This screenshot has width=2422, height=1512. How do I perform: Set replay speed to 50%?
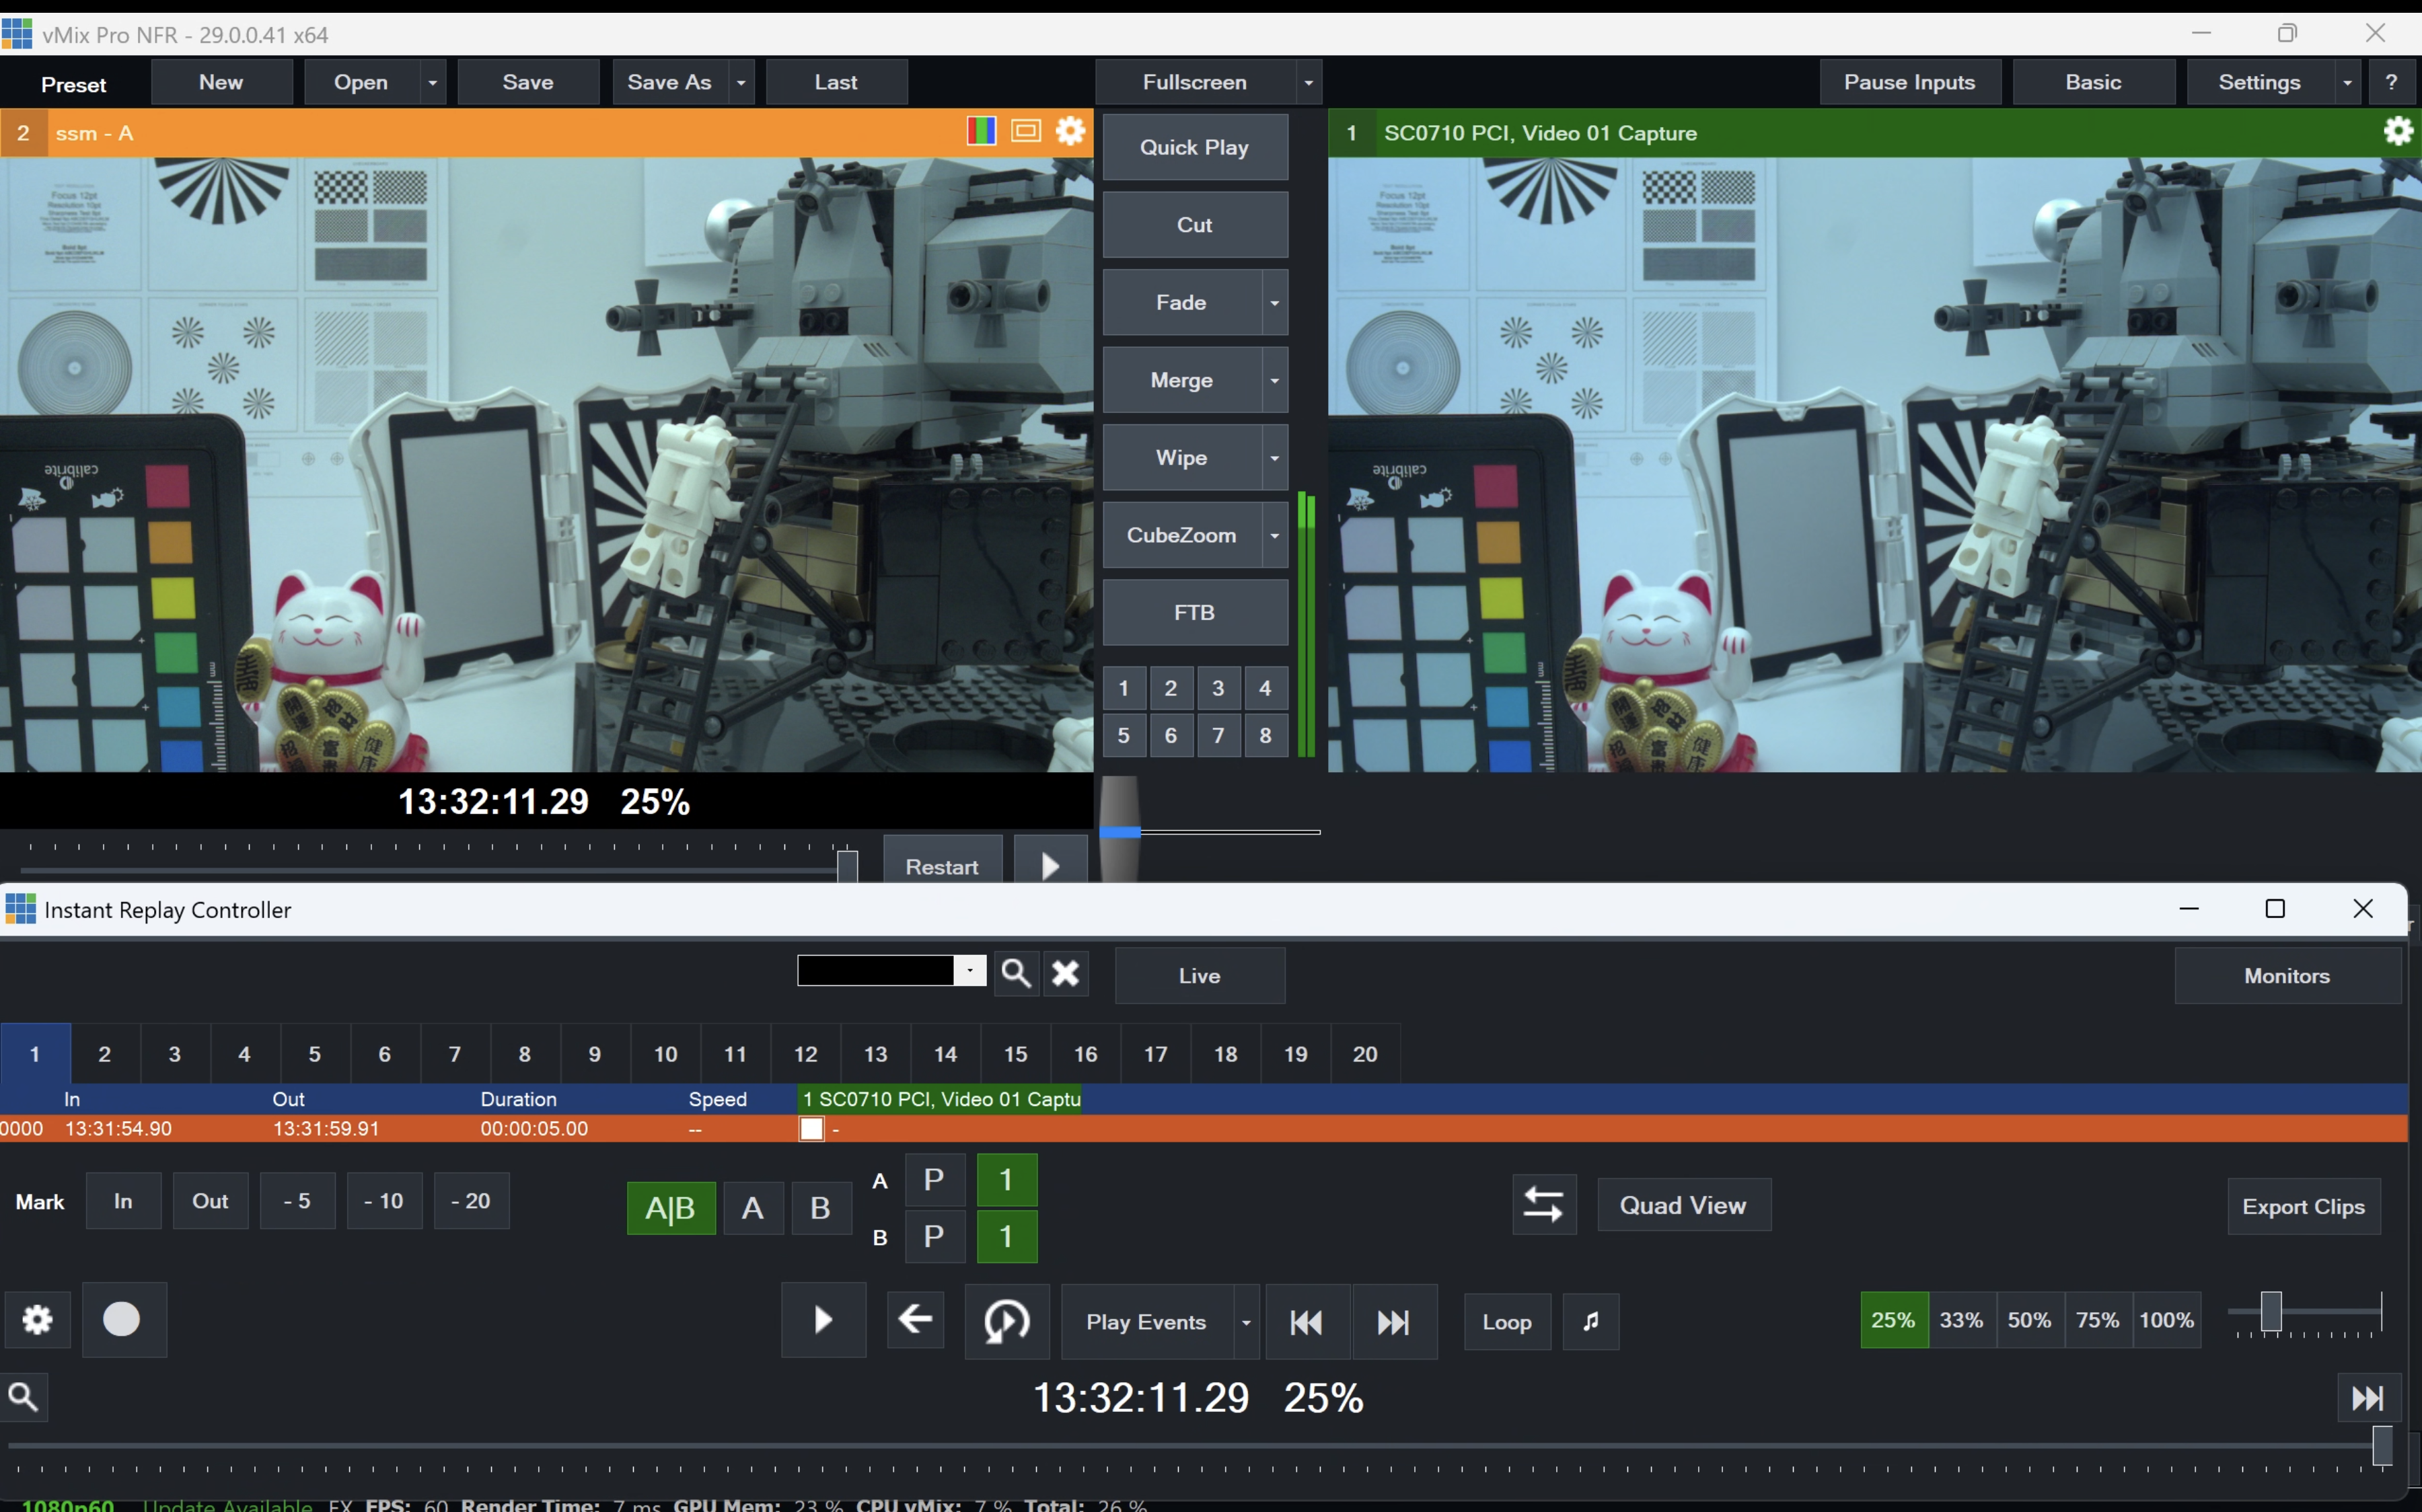(x=2029, y=1319)
